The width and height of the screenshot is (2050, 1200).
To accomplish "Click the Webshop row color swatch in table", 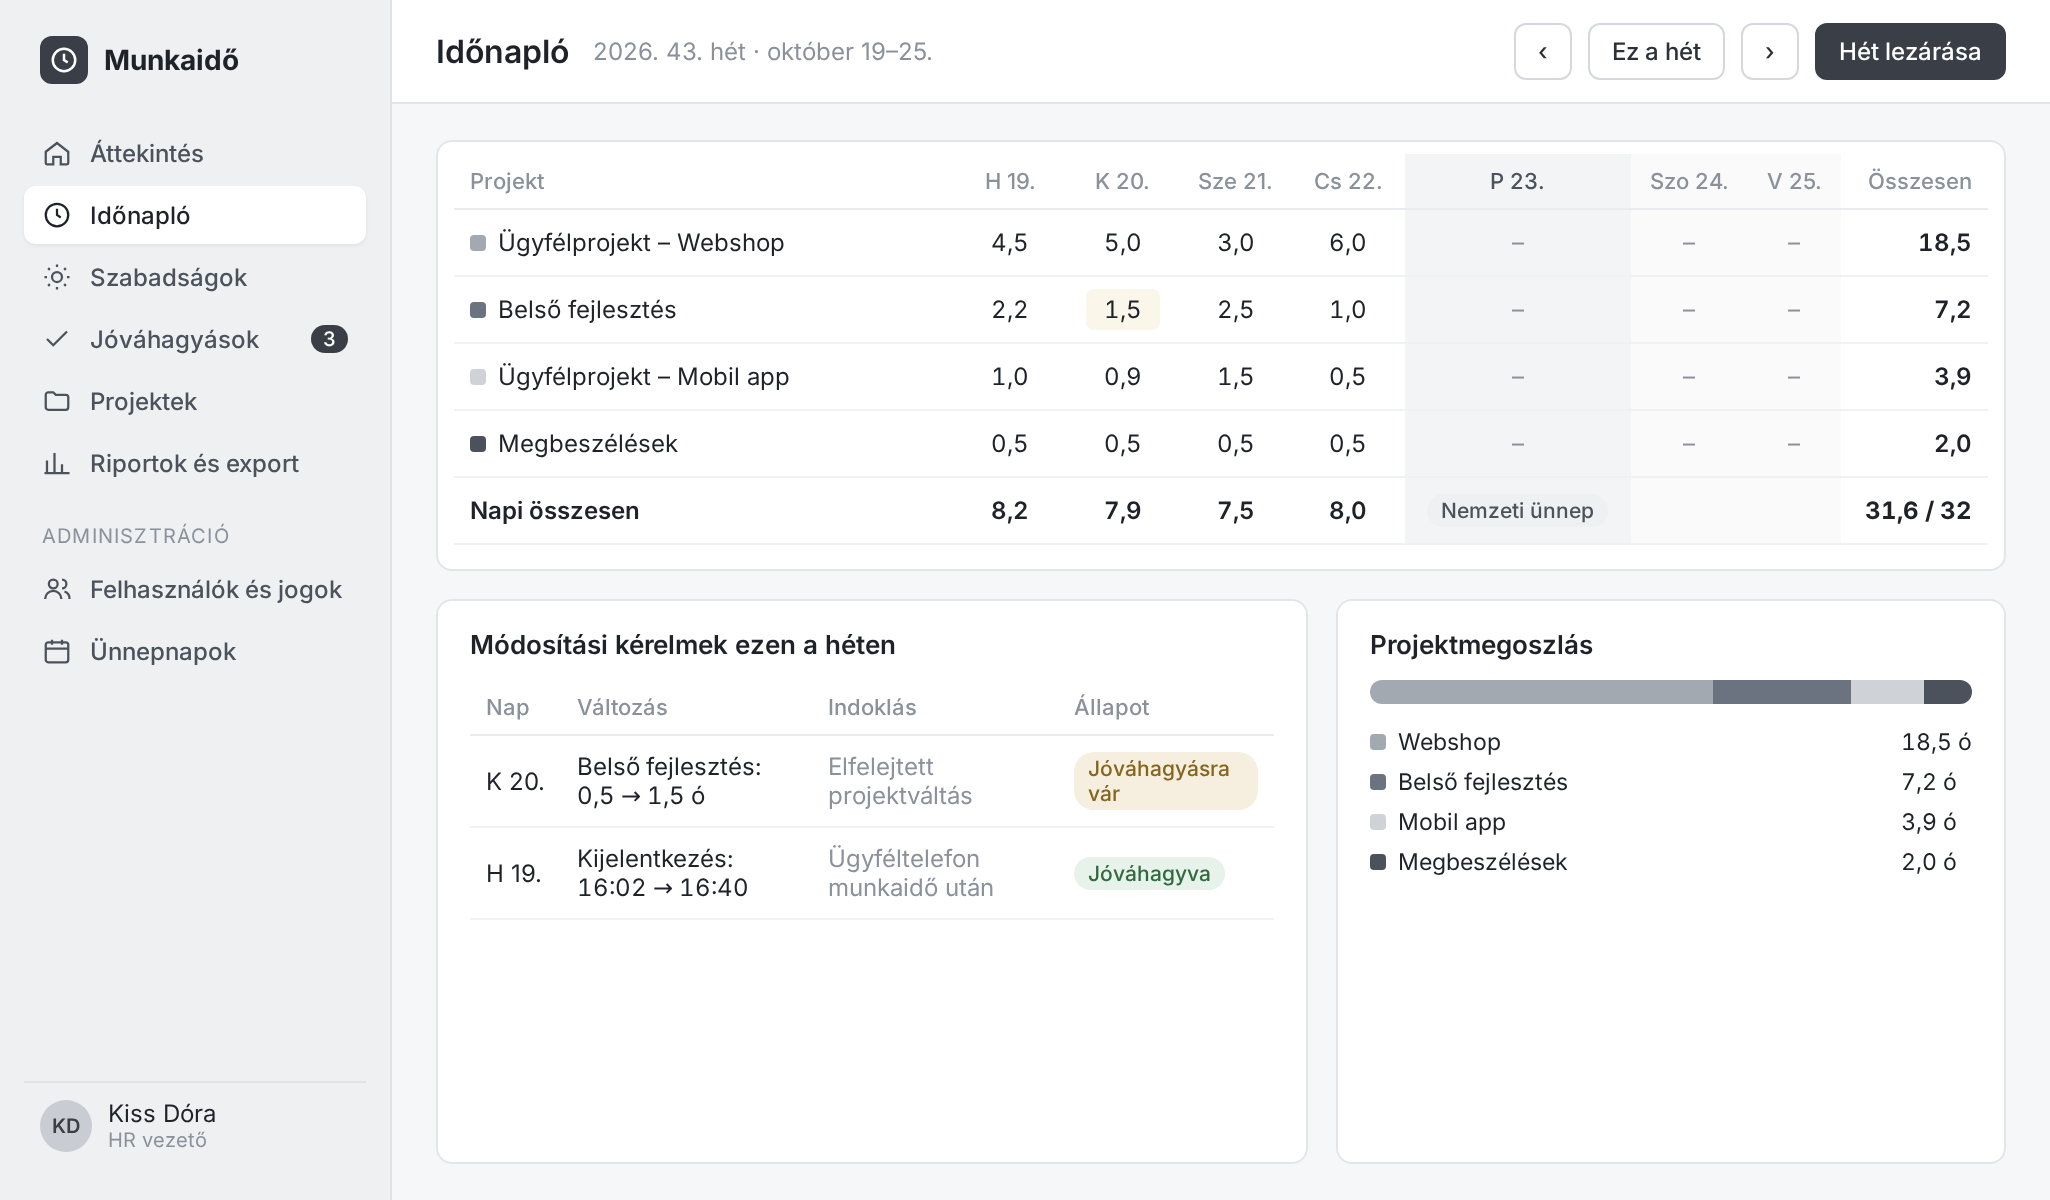I will click(x=478, y=243).
